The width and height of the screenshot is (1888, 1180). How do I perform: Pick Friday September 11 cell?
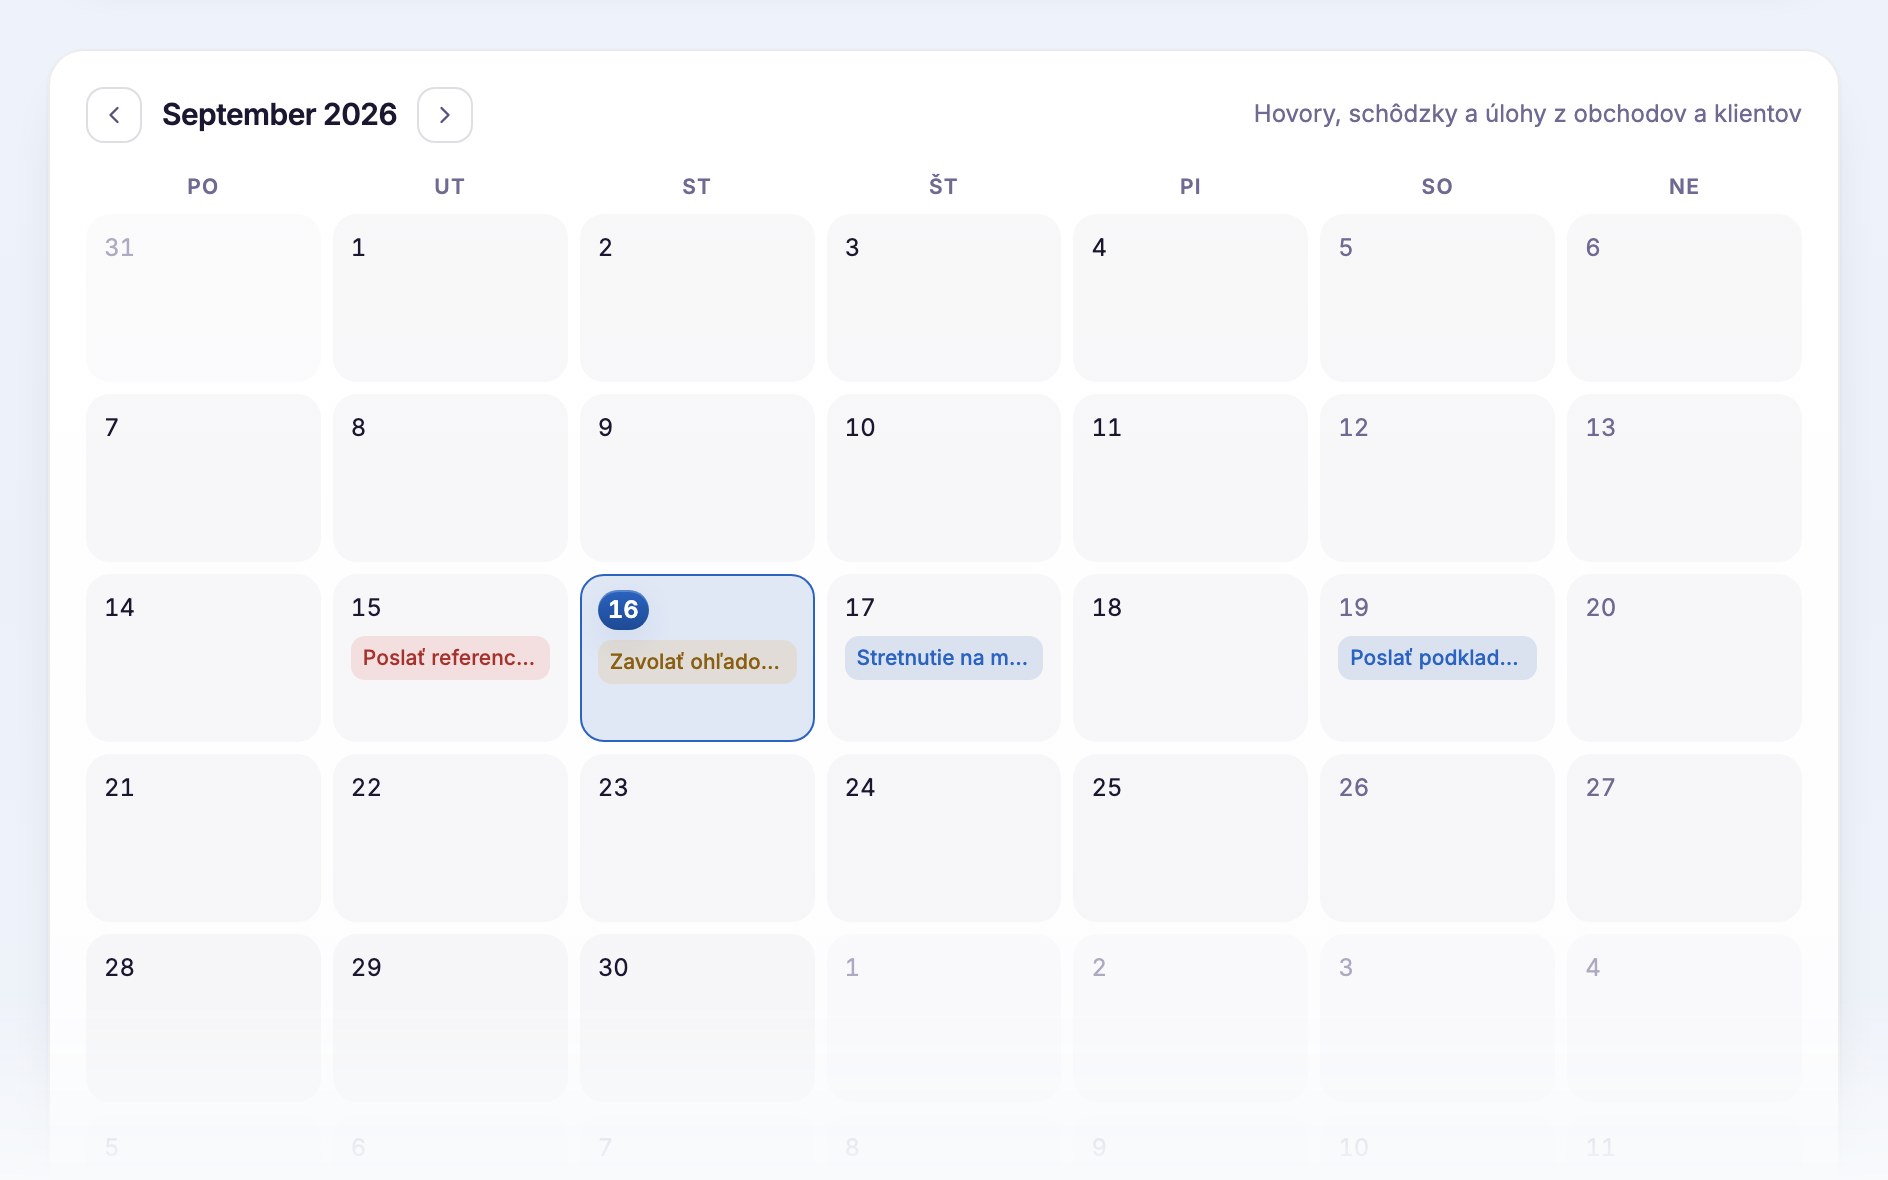click(x=1190, y=478)
